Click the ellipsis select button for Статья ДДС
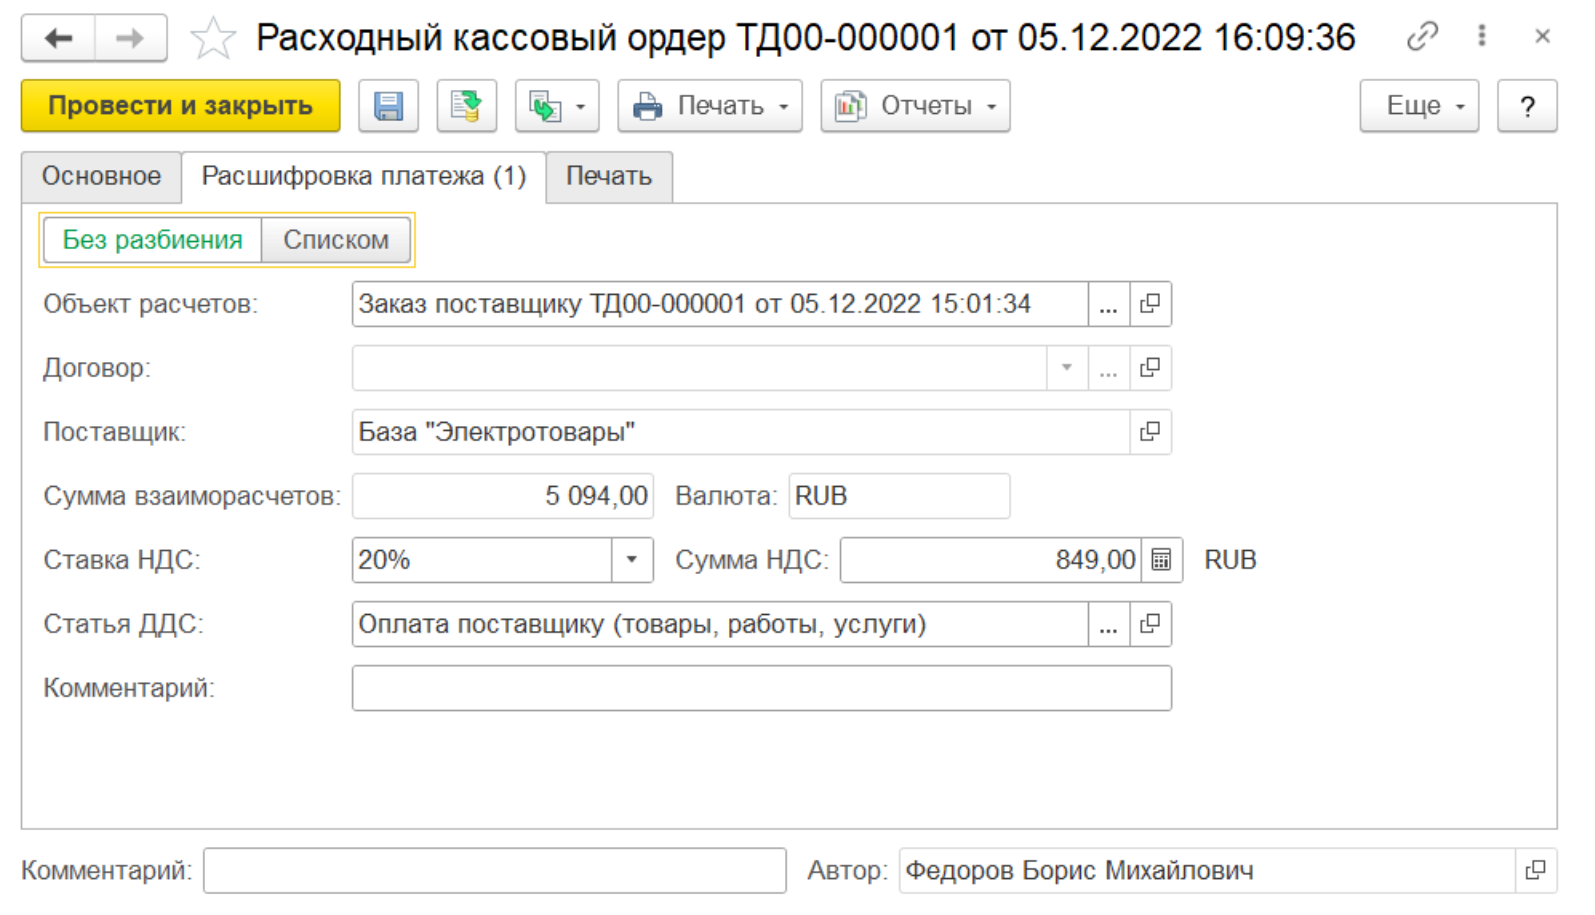 [1108, 624]
